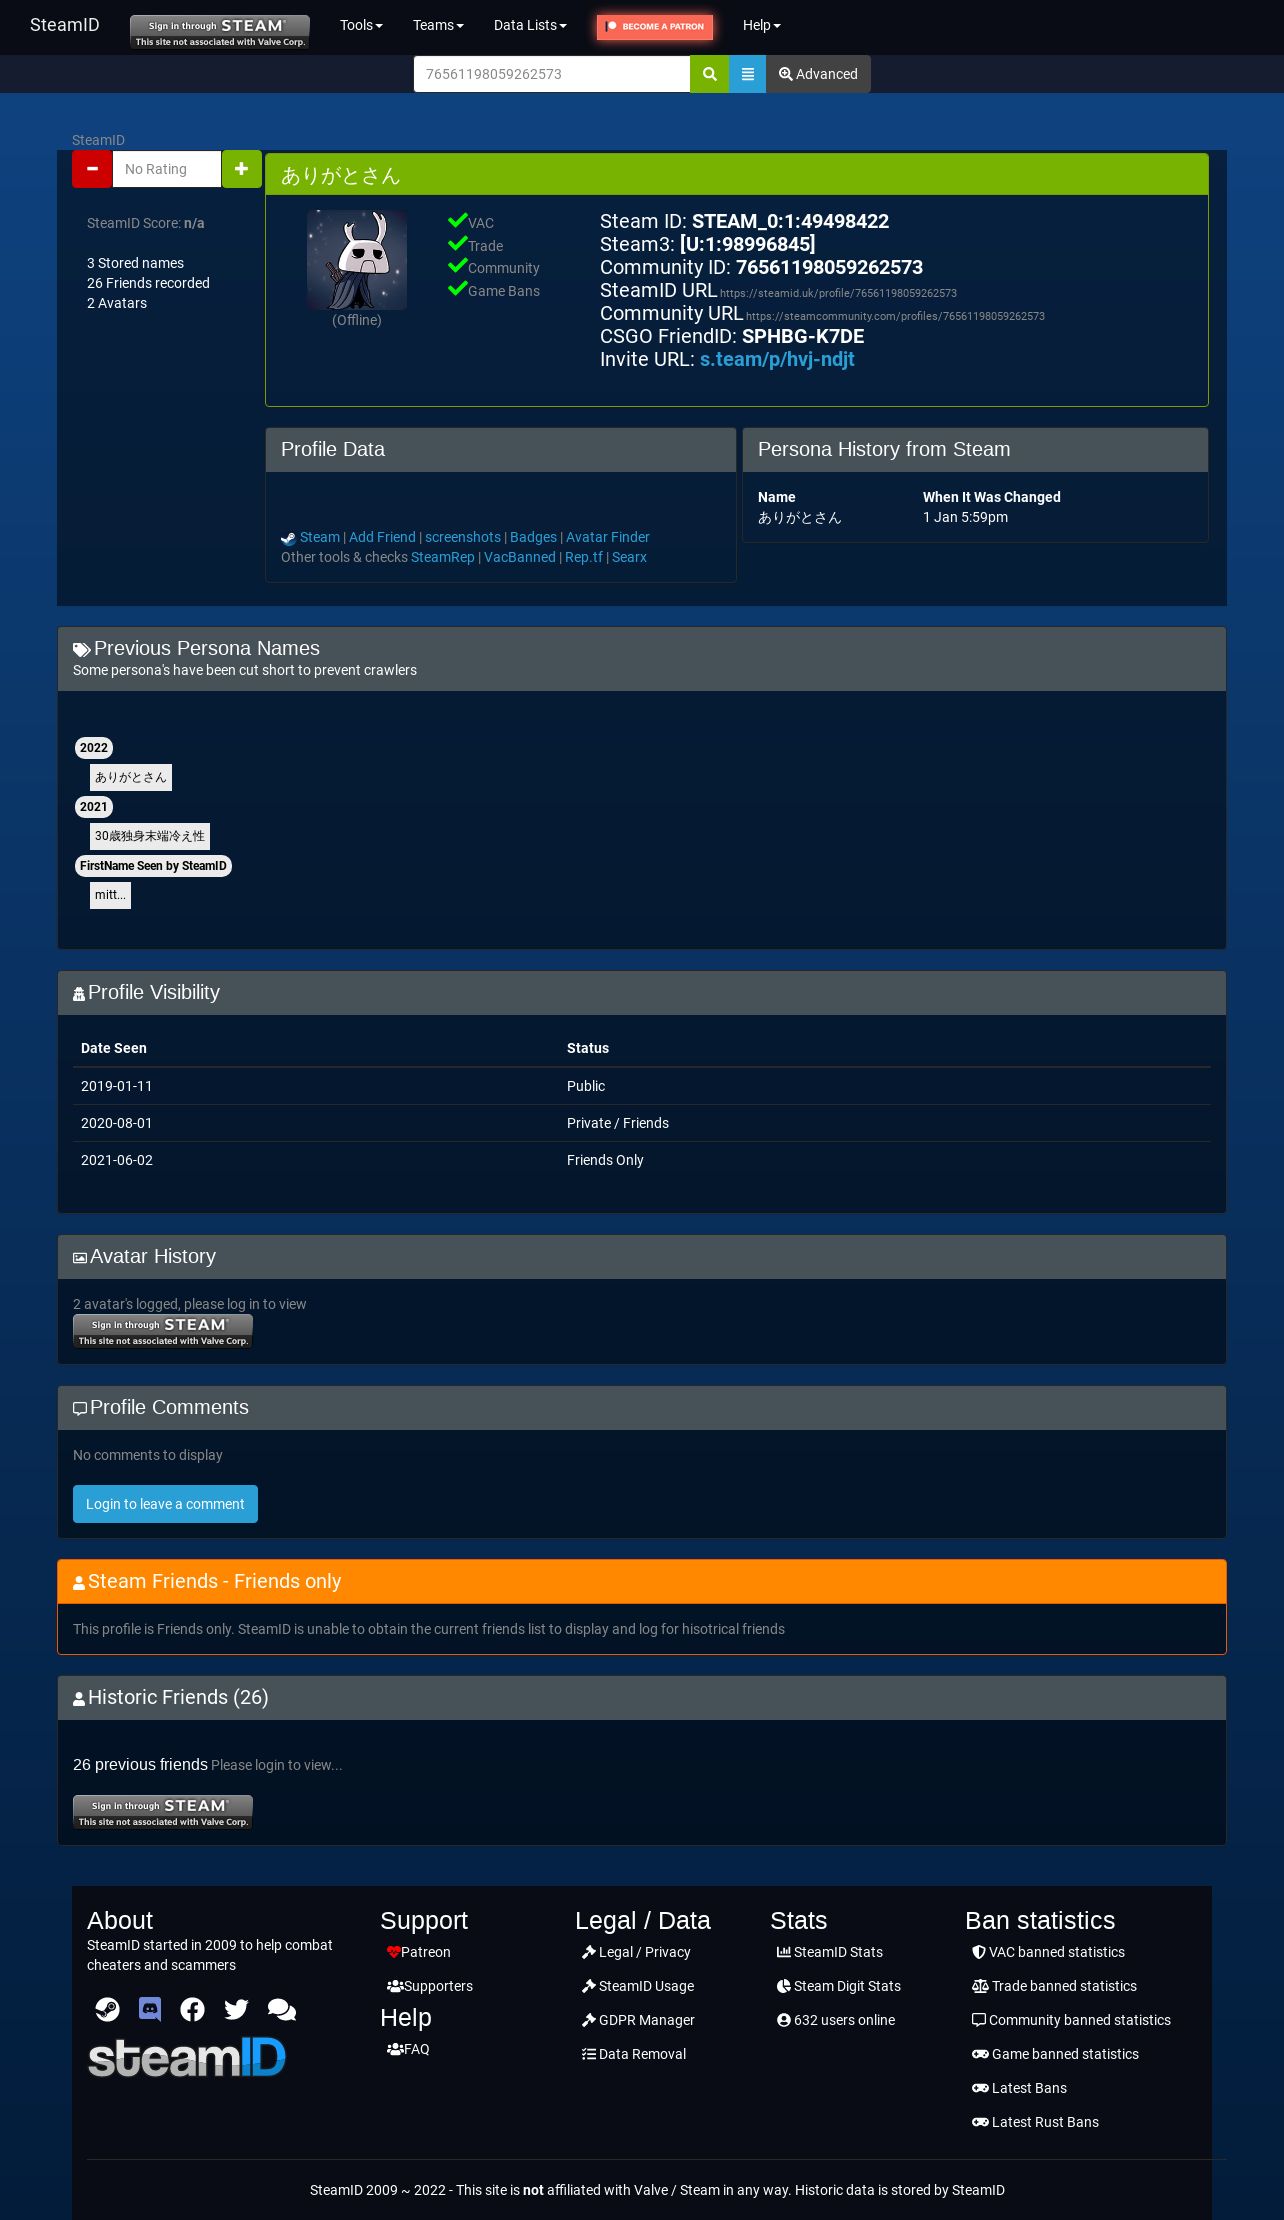The image size is (1284, 2220).
Task: Click the Add Friend link
Action: point(382,537)
